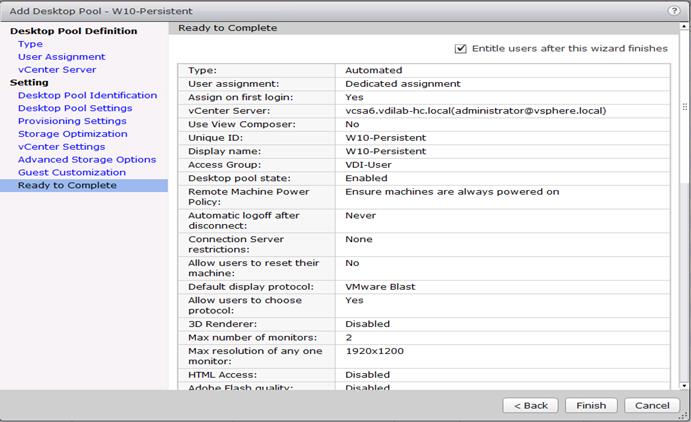Click the Finish button
Viewport: 691px width, 422px height.
[591, 405]
